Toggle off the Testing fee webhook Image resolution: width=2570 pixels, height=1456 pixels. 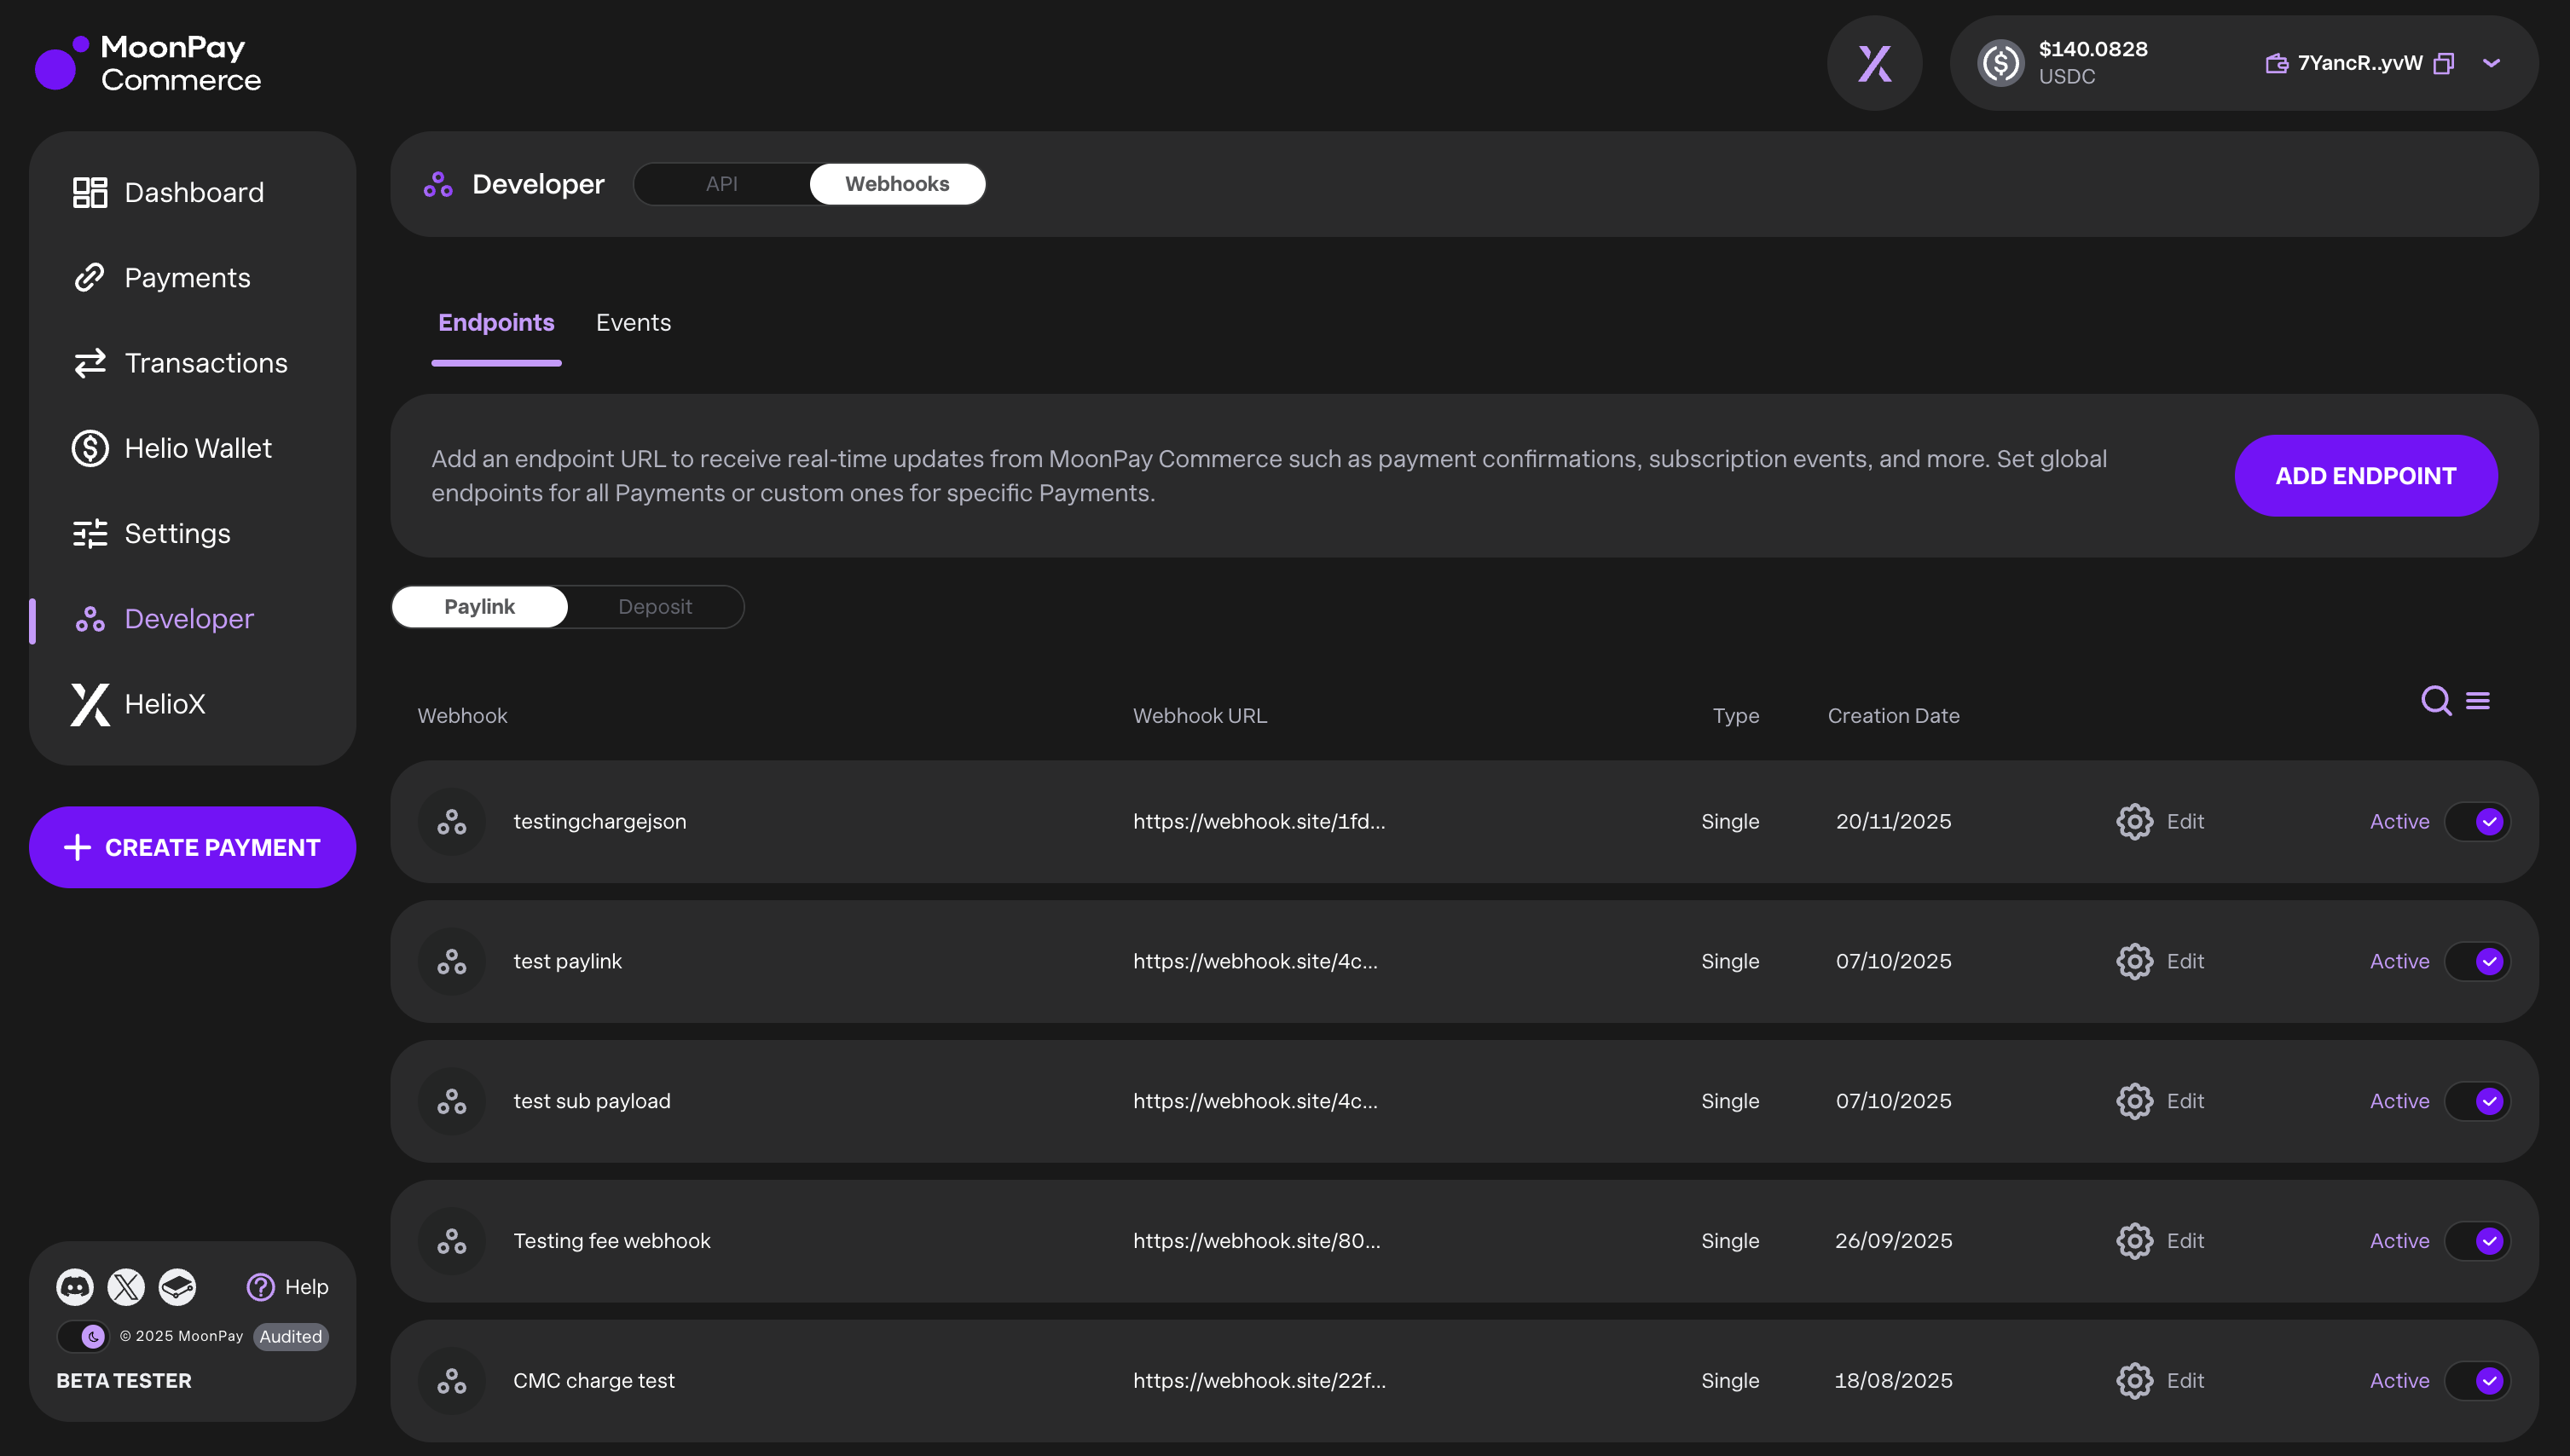click(x=2477, y=1241)
